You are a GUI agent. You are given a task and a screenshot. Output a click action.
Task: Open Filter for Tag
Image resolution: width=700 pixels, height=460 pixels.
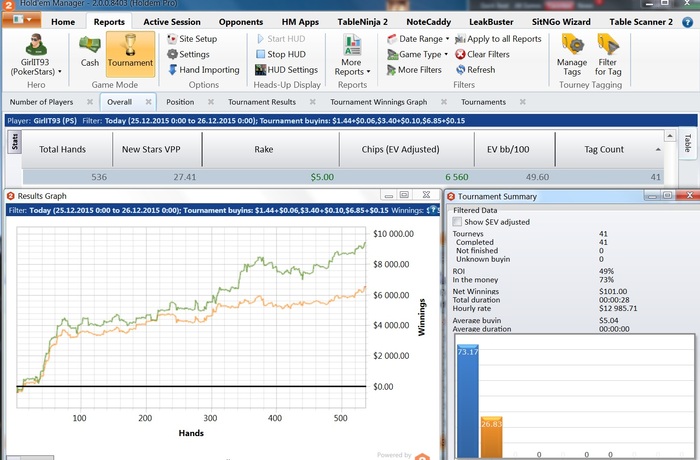608,54
